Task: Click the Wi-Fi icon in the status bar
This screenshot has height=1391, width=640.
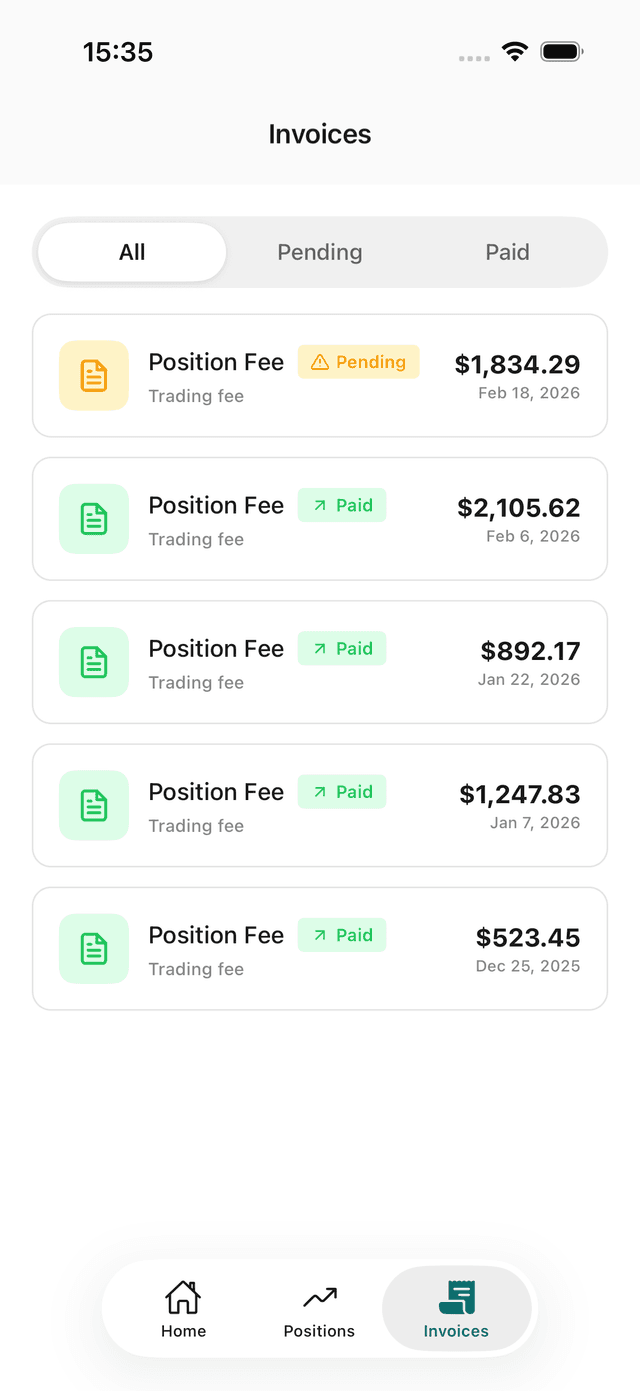Action: pos(515,51)
